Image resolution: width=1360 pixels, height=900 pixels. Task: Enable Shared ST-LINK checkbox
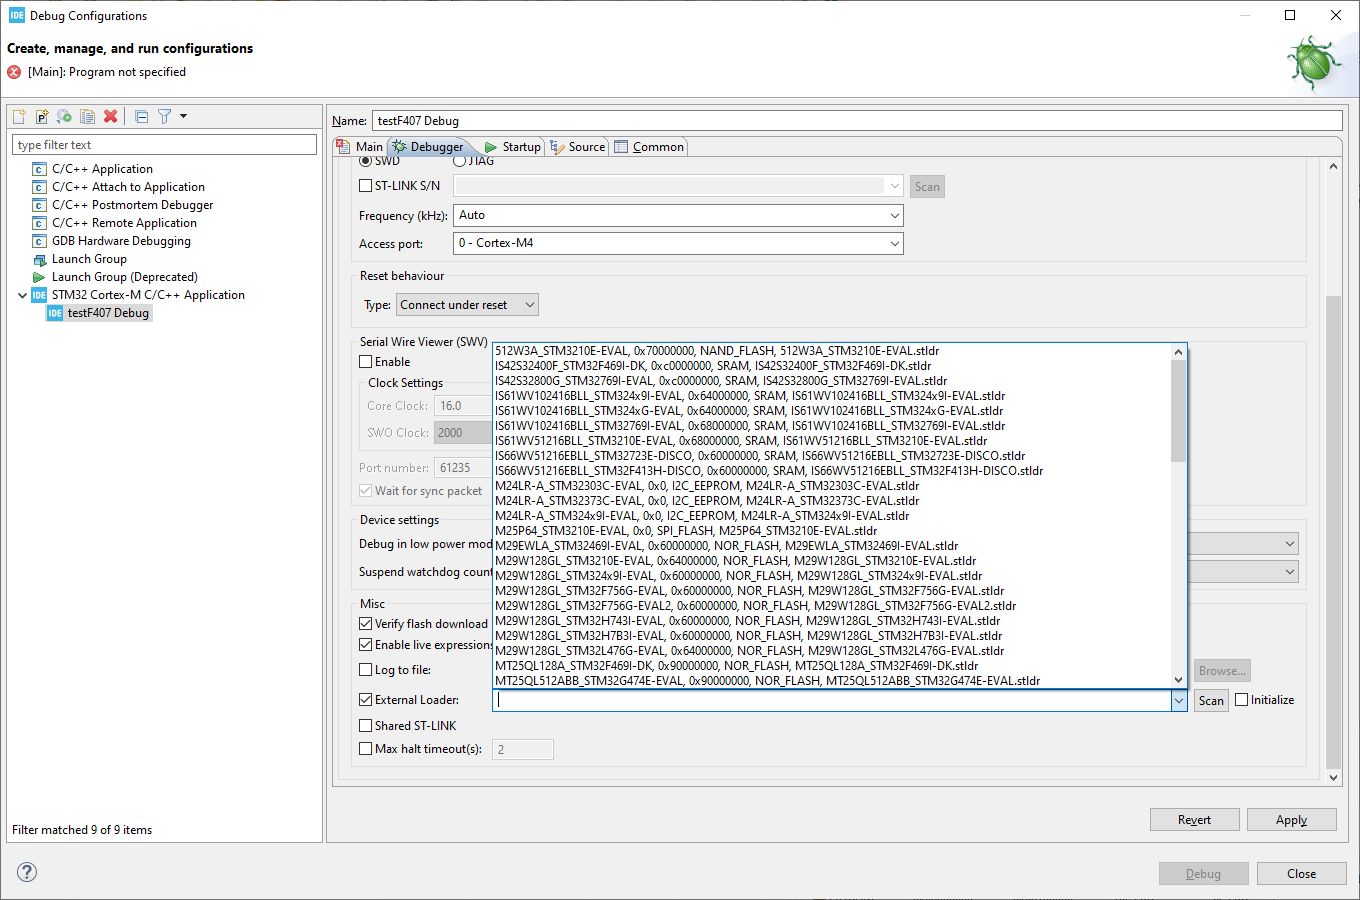(365, 726)
